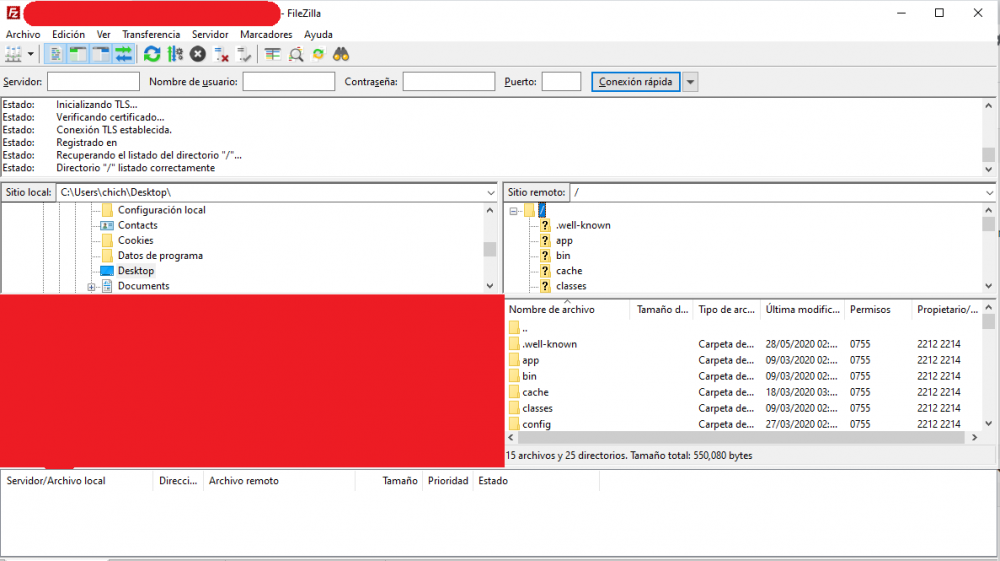Toggle the remote directory tree display
Viewport: 1000px width, 561px height.
[x=101, y=54]
